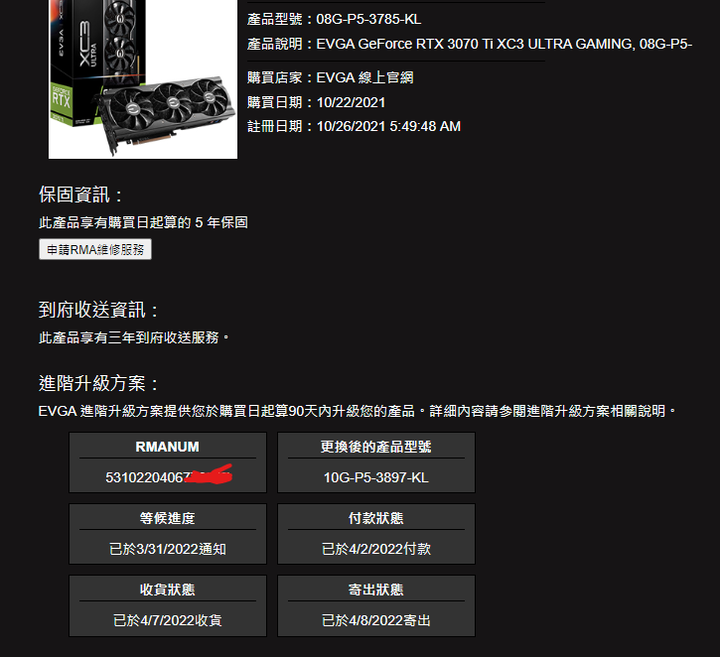
Task: Click the 付款狀態 header cell
Action: coord(376,518)
